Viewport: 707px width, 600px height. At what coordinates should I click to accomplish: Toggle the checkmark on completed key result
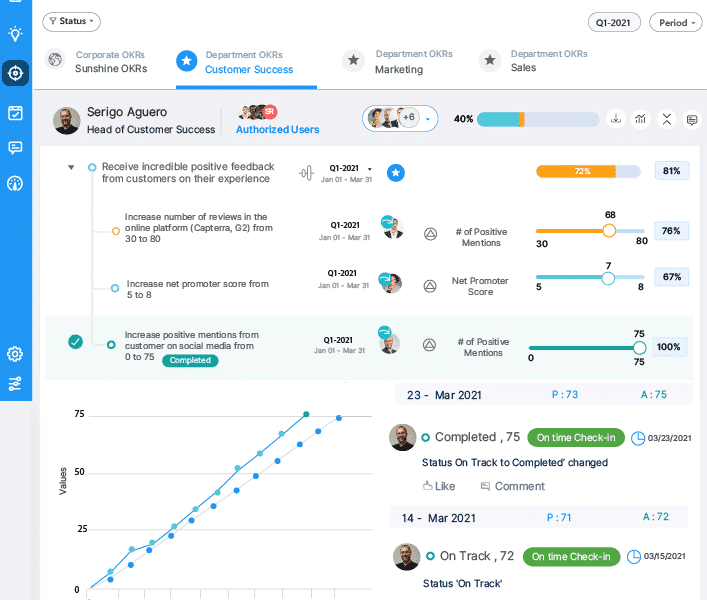[x=75, y=342]
